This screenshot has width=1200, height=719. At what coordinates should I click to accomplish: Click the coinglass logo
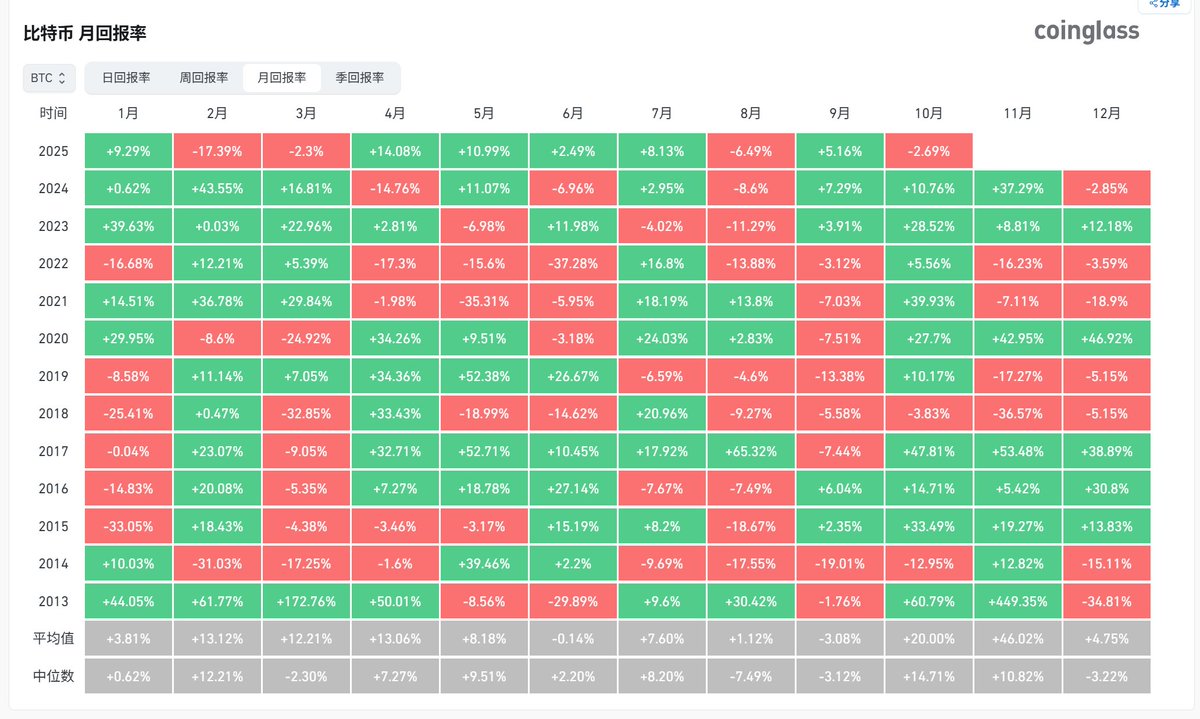[x=1086, y=32]
